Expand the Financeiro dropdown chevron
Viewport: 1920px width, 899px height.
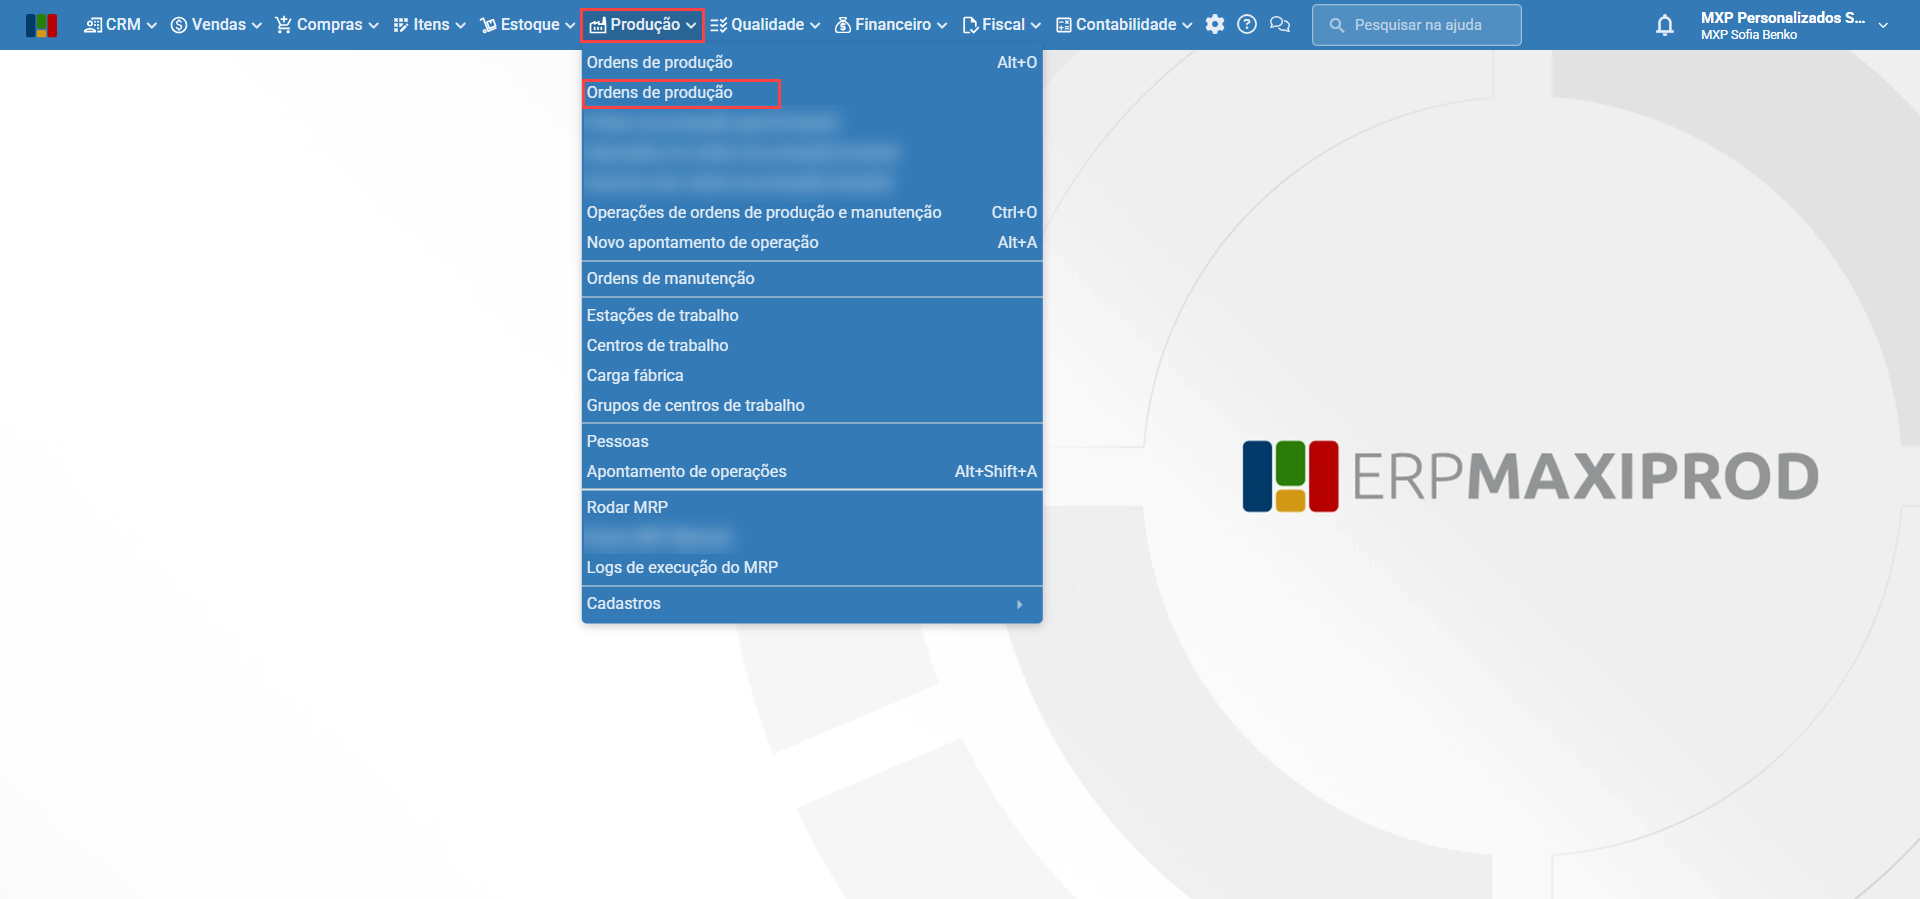(x=942, y=26)
